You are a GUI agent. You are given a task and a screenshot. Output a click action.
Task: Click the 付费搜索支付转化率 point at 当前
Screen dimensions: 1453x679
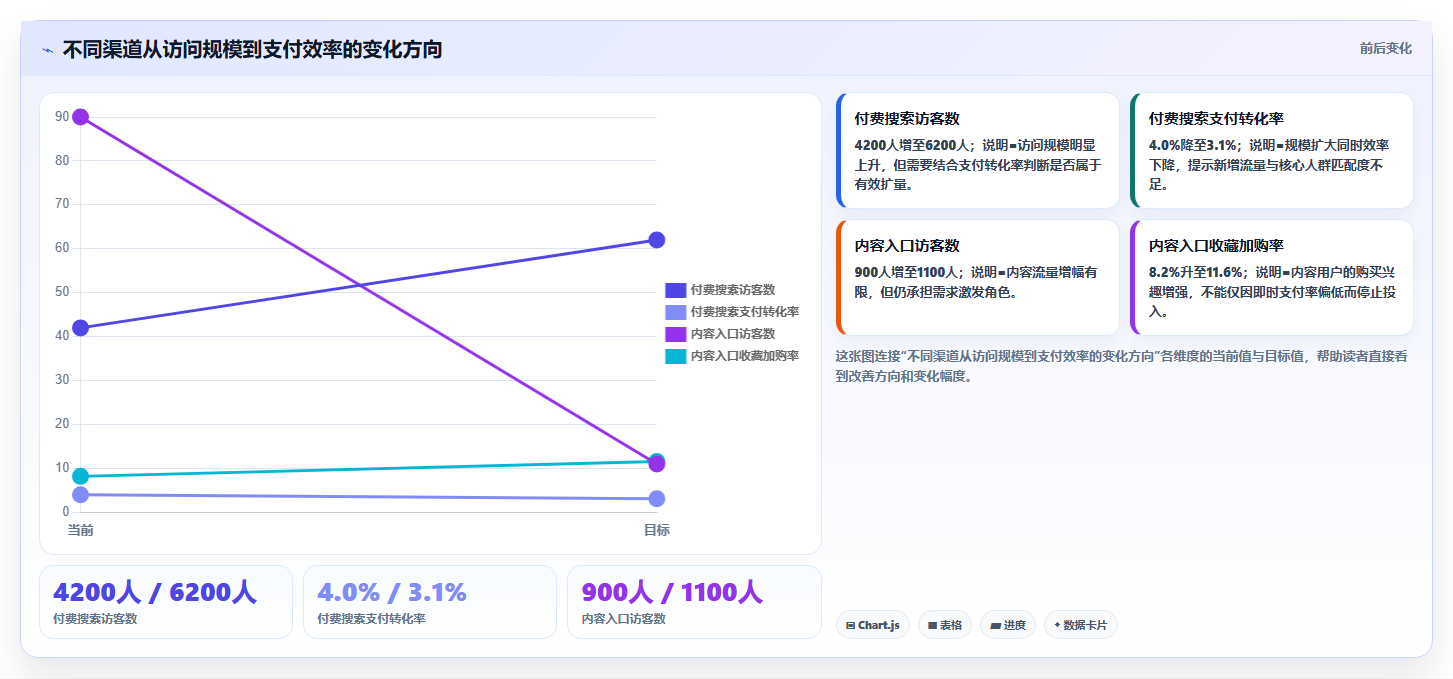coord(81,495)
